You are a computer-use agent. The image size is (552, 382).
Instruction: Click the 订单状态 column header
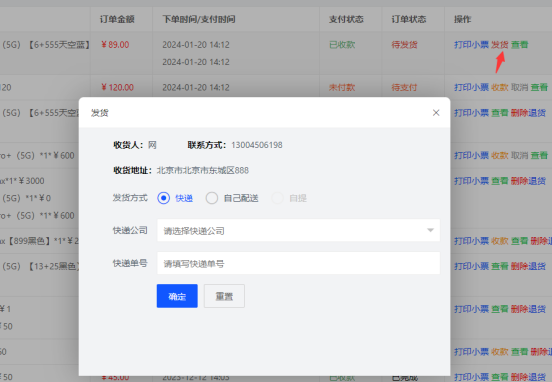(x=409, y=19)
